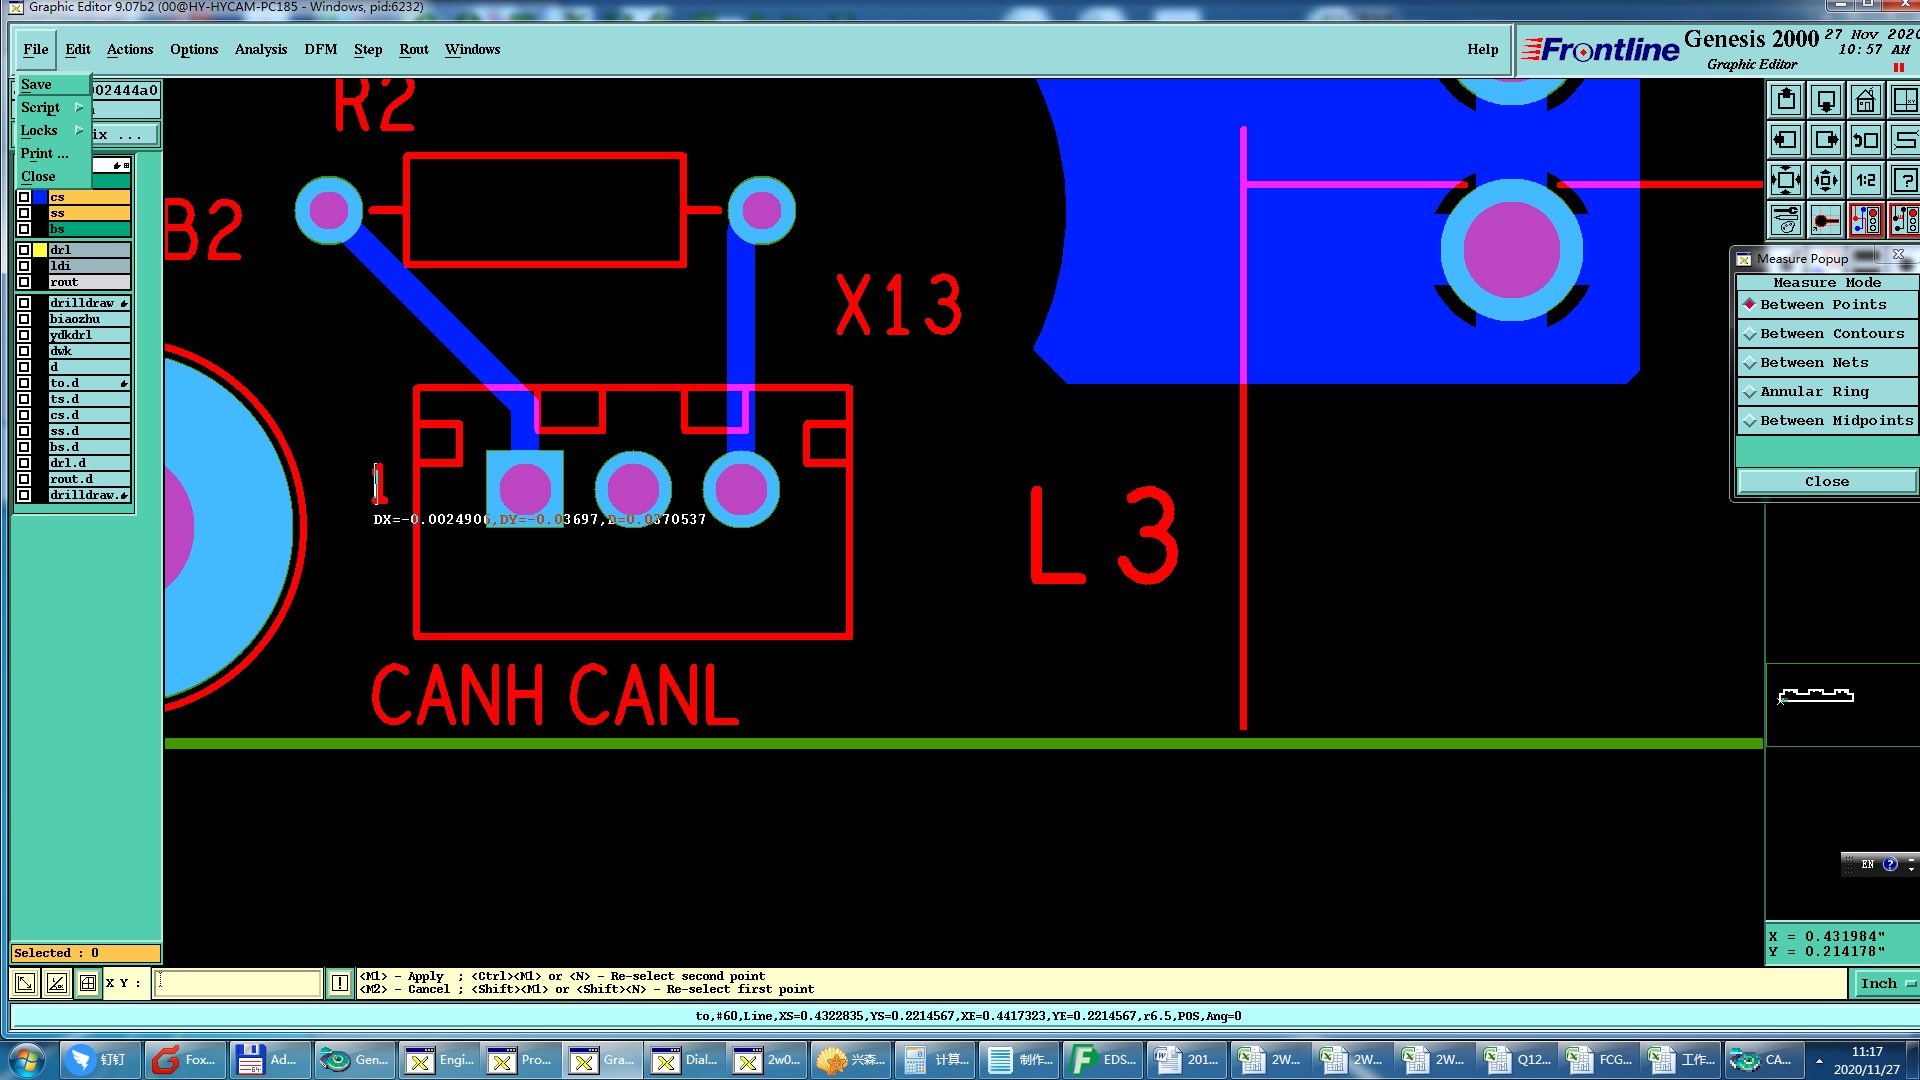The height and width of the screenshot is (1080, 1920).
Task: Toggle the checkbox for layer drl
Action: pos(24,250)
